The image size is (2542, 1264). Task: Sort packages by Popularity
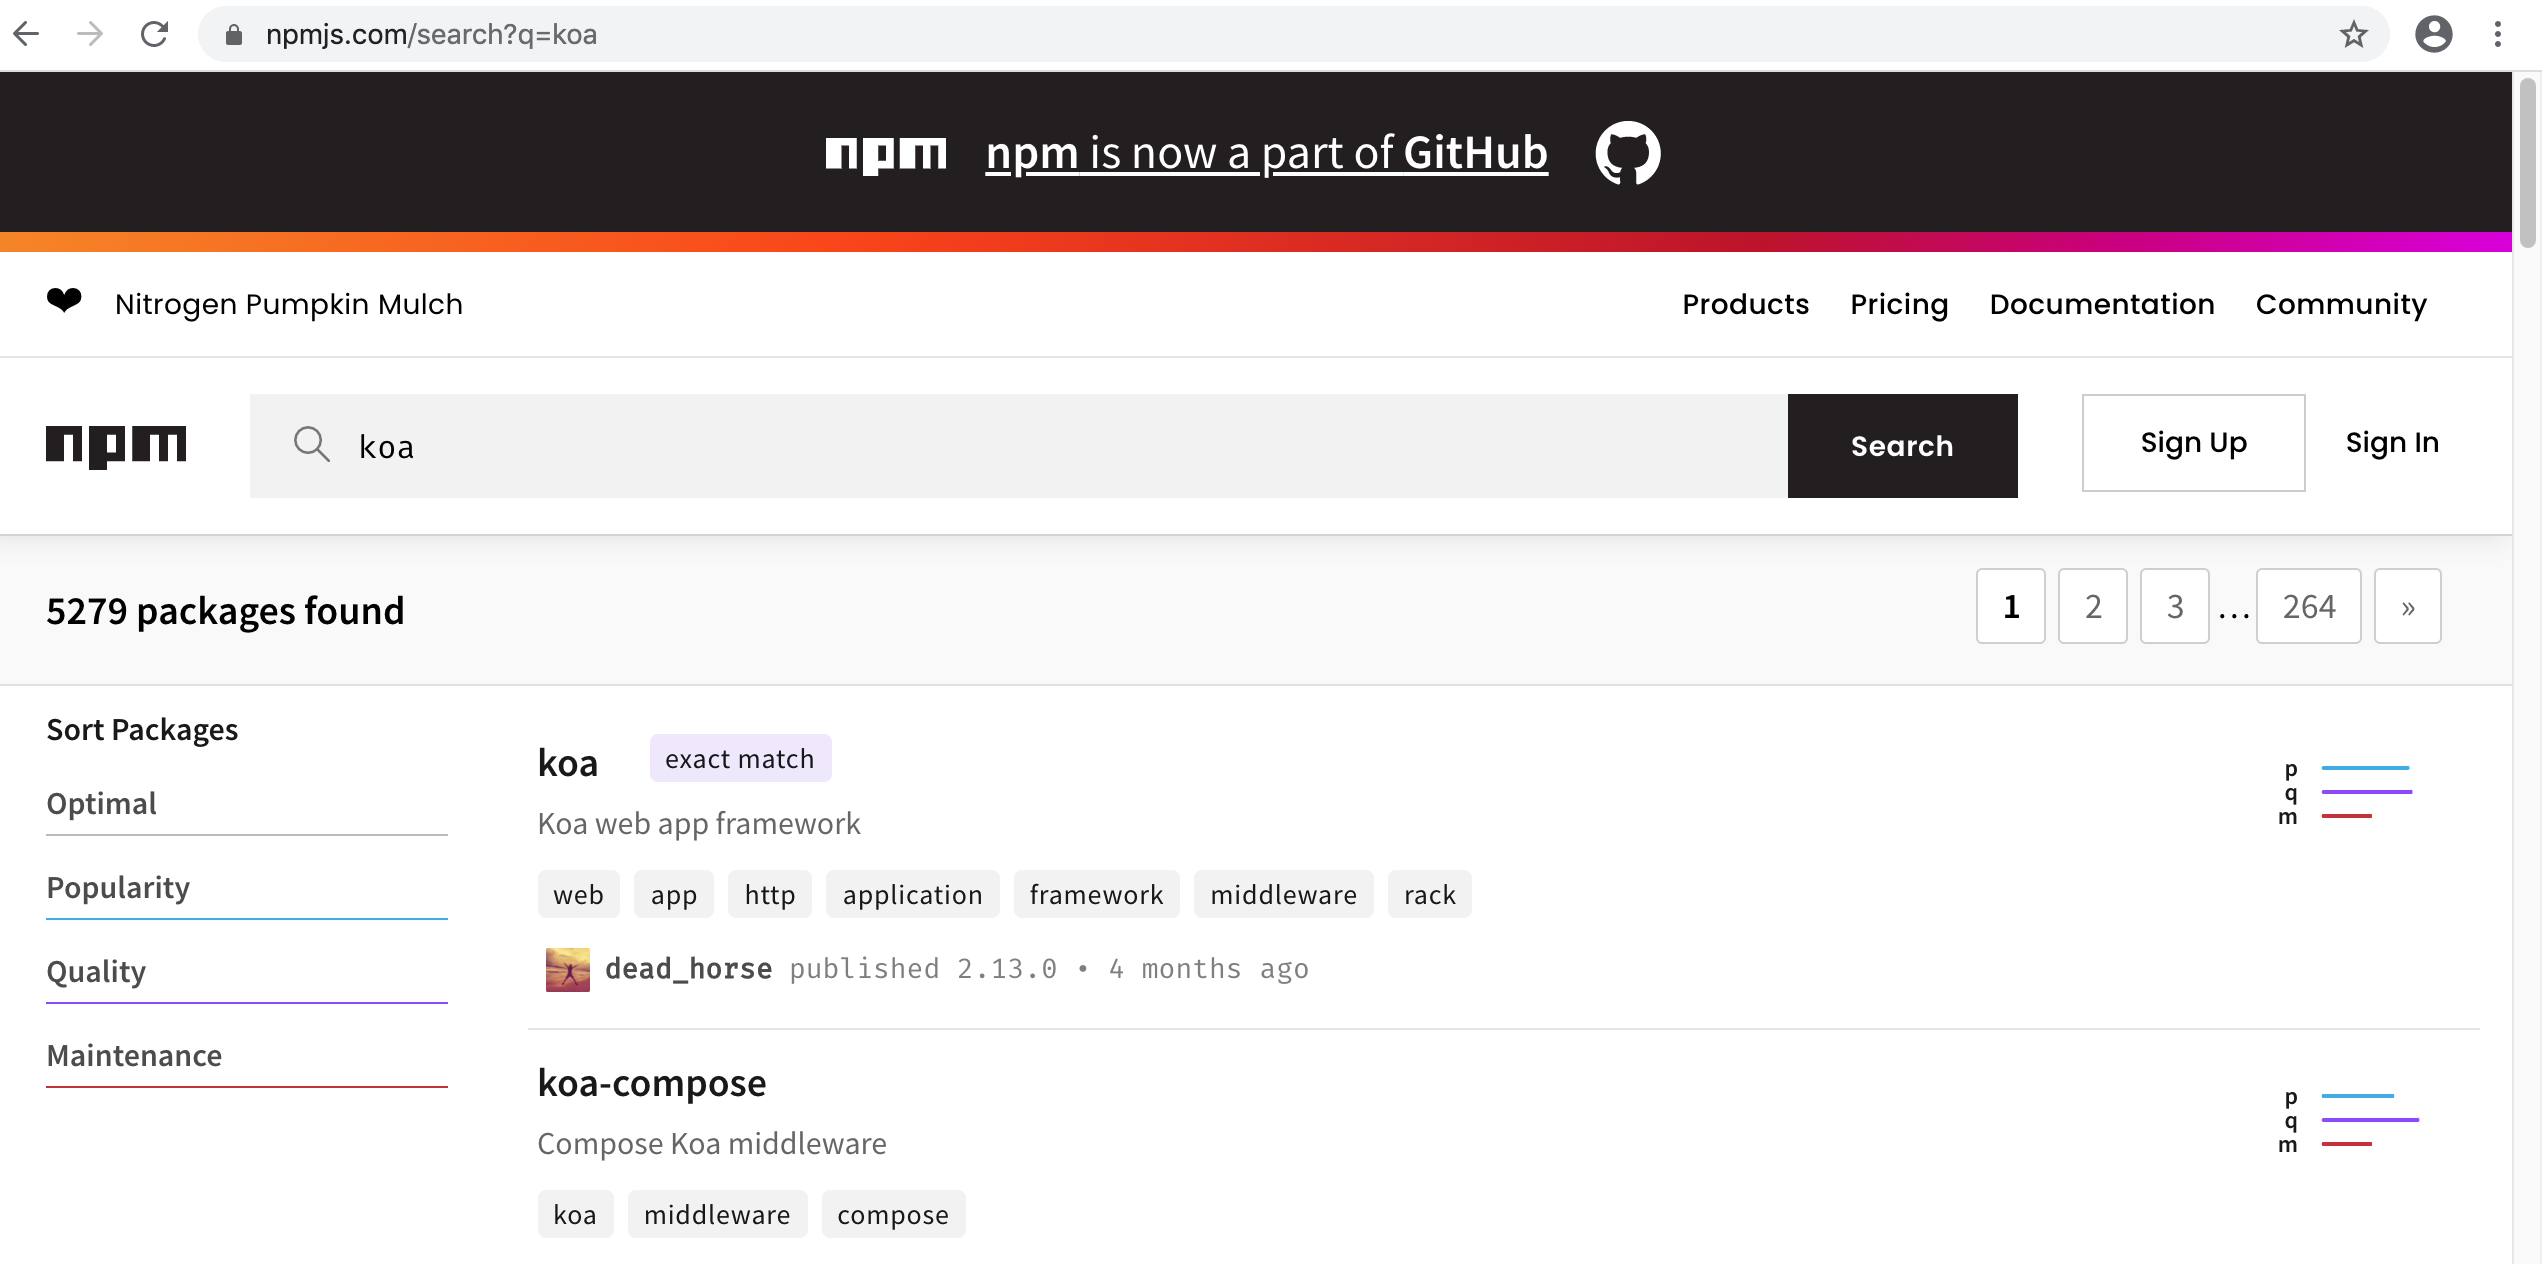coord(118,888)
